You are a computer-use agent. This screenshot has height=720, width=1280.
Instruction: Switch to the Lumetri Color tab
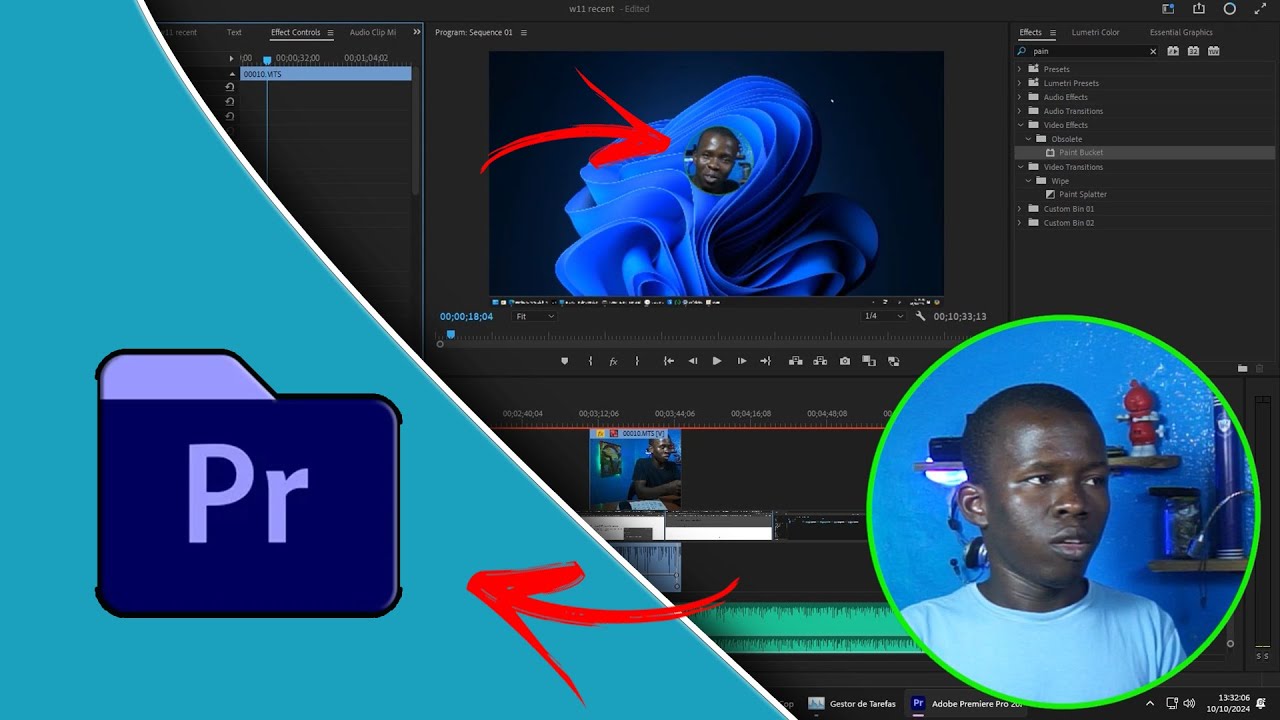point(1095,32)
